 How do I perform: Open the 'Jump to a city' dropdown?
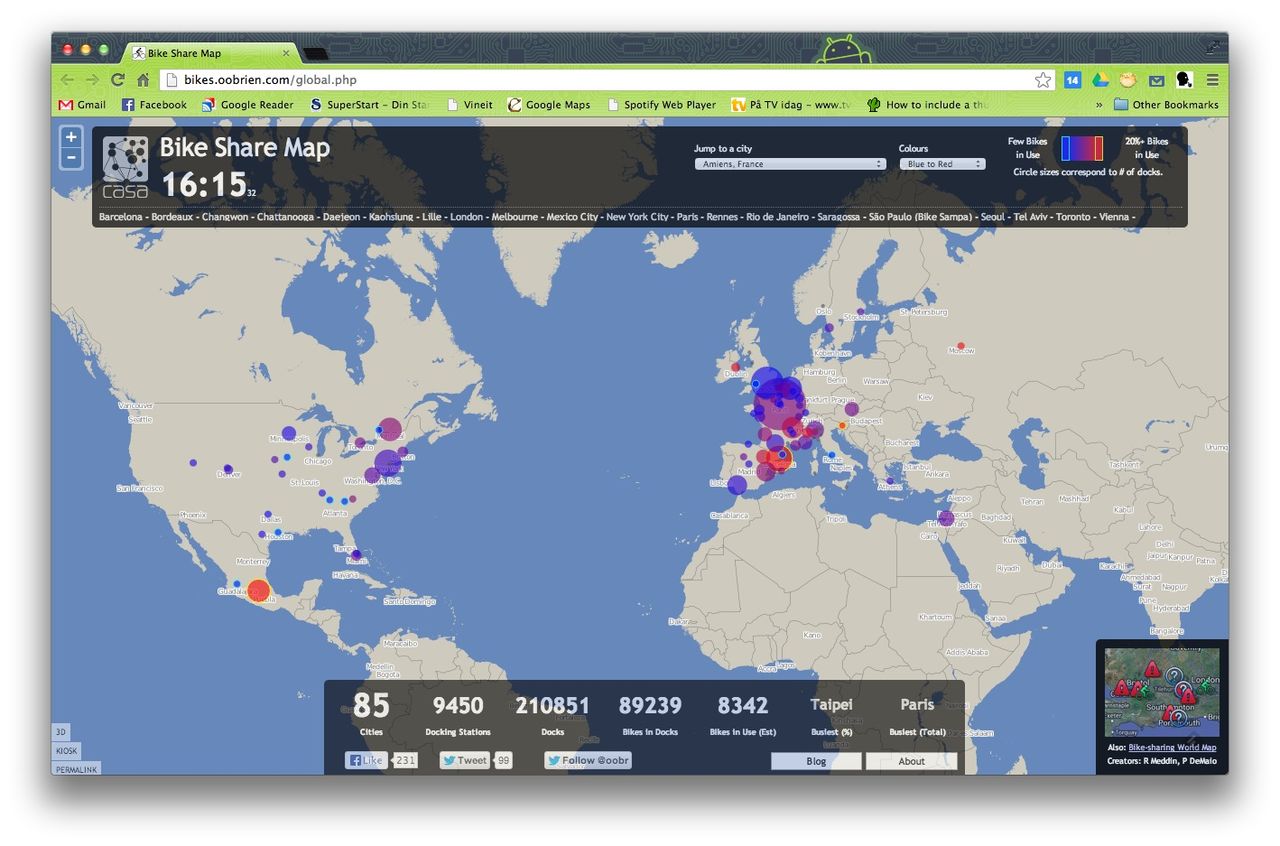[x=789, y=163]
